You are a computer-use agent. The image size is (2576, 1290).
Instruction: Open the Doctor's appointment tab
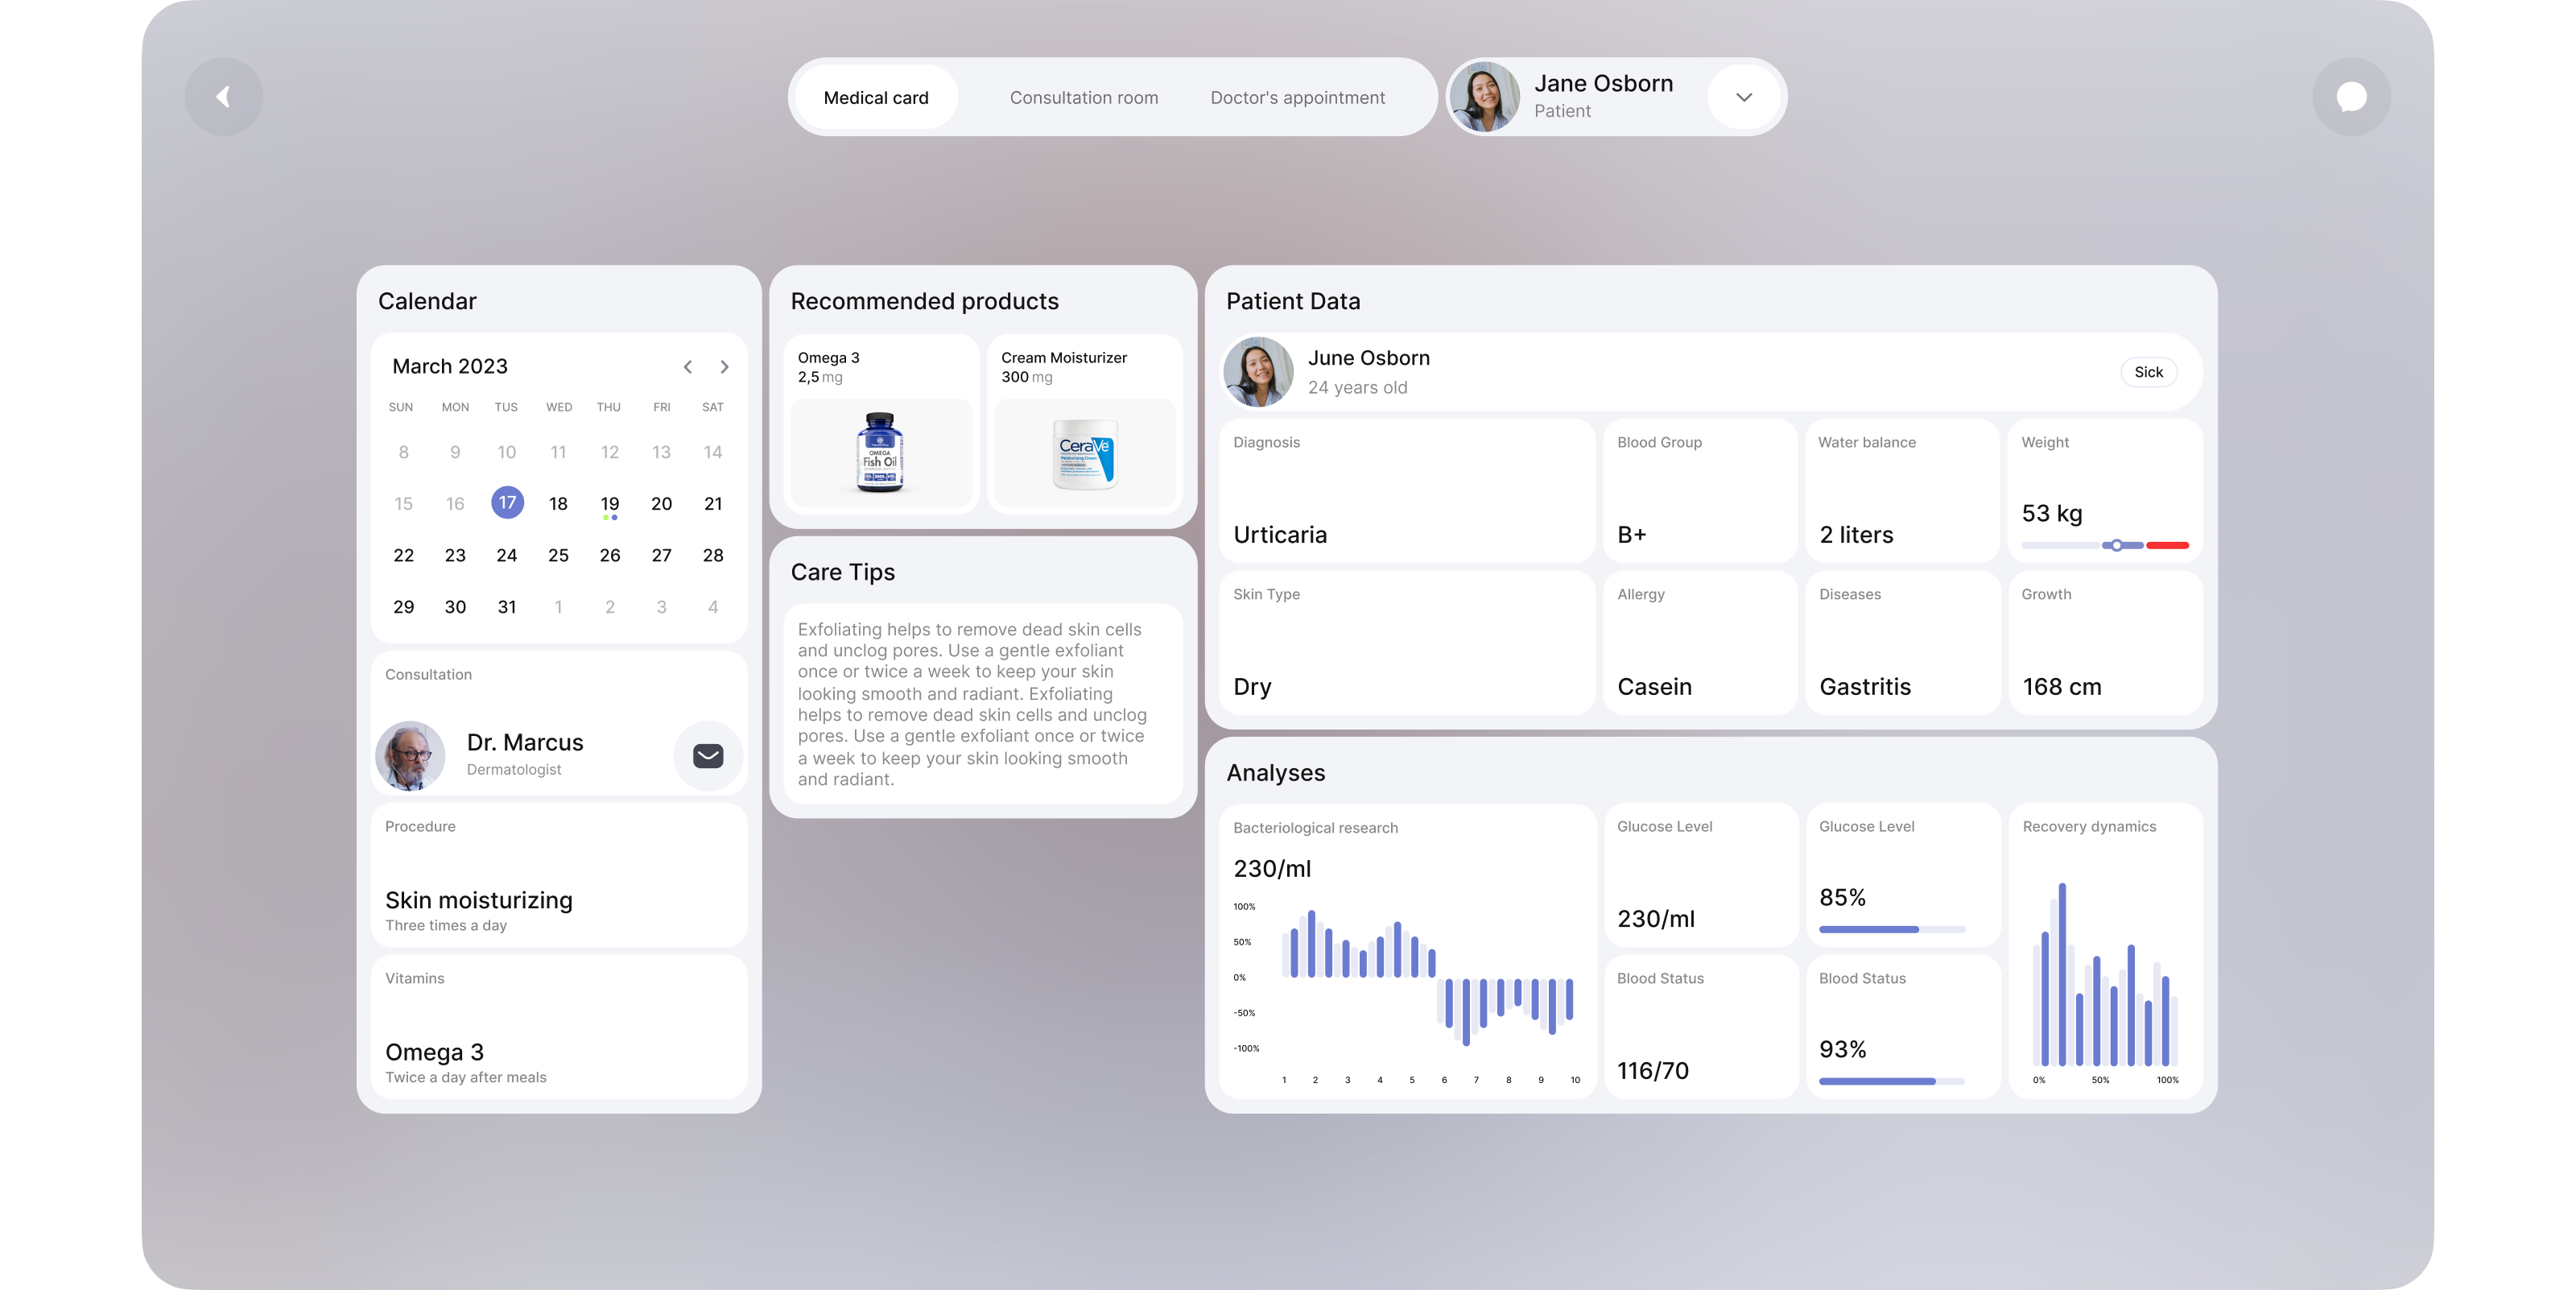tap(1297, 97)
